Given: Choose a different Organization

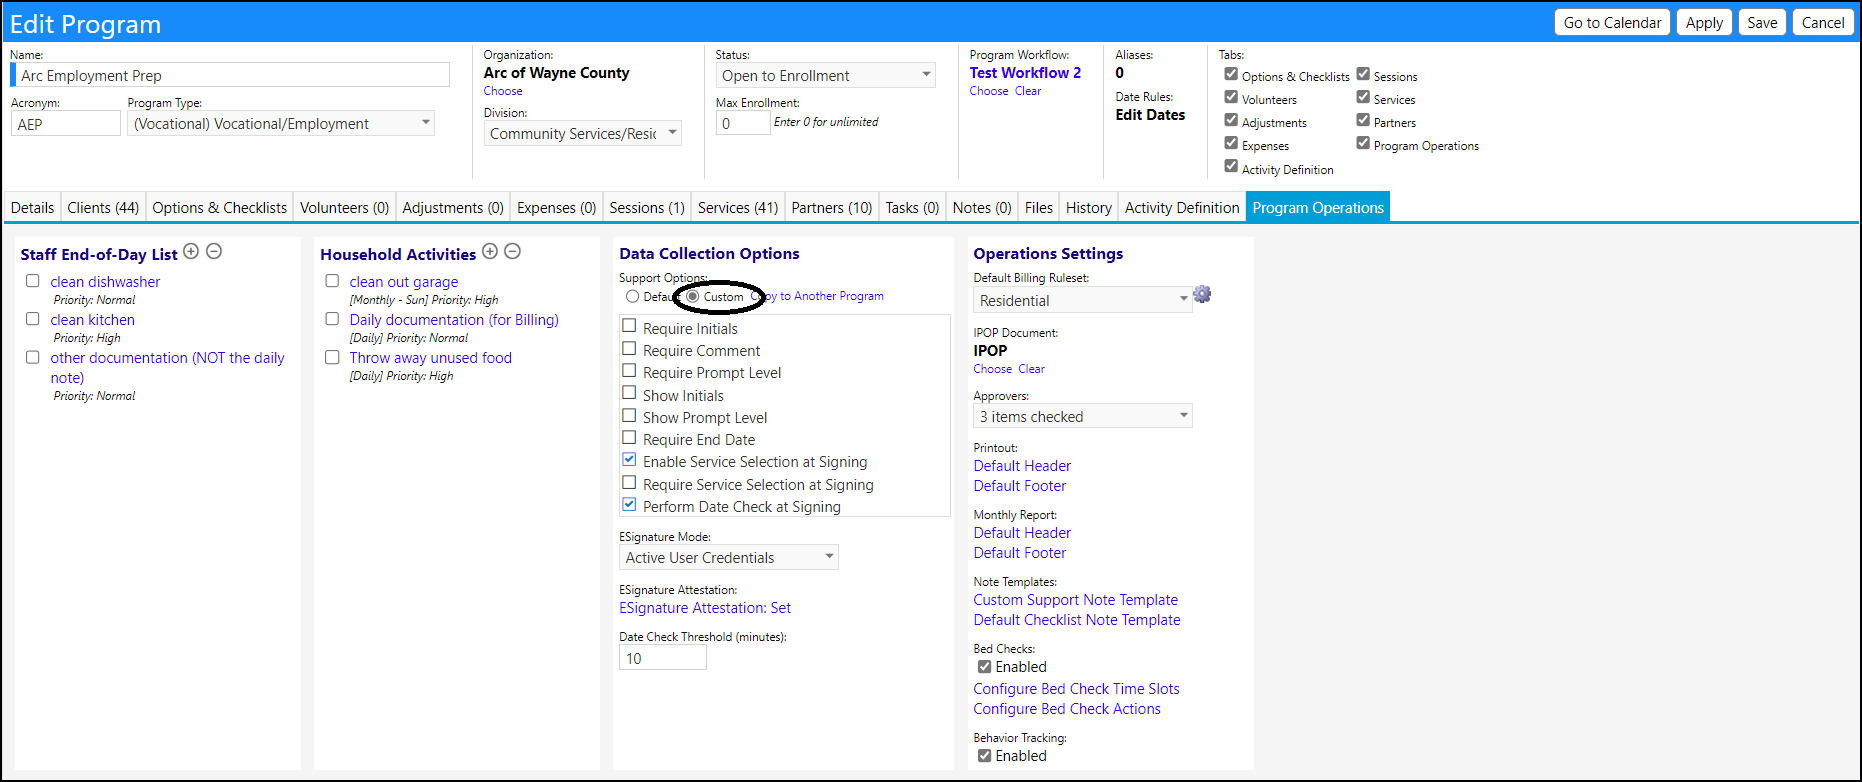Looking at the screenshot, I should pyautogui.click(x=503, y=91).
